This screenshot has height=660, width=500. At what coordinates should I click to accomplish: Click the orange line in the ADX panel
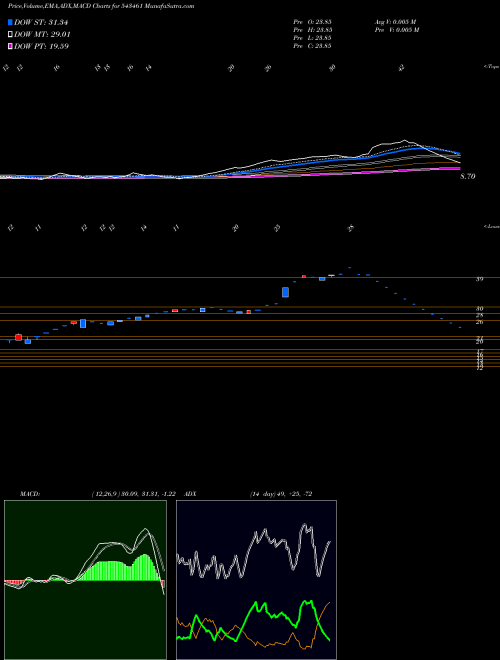[253, 627]
